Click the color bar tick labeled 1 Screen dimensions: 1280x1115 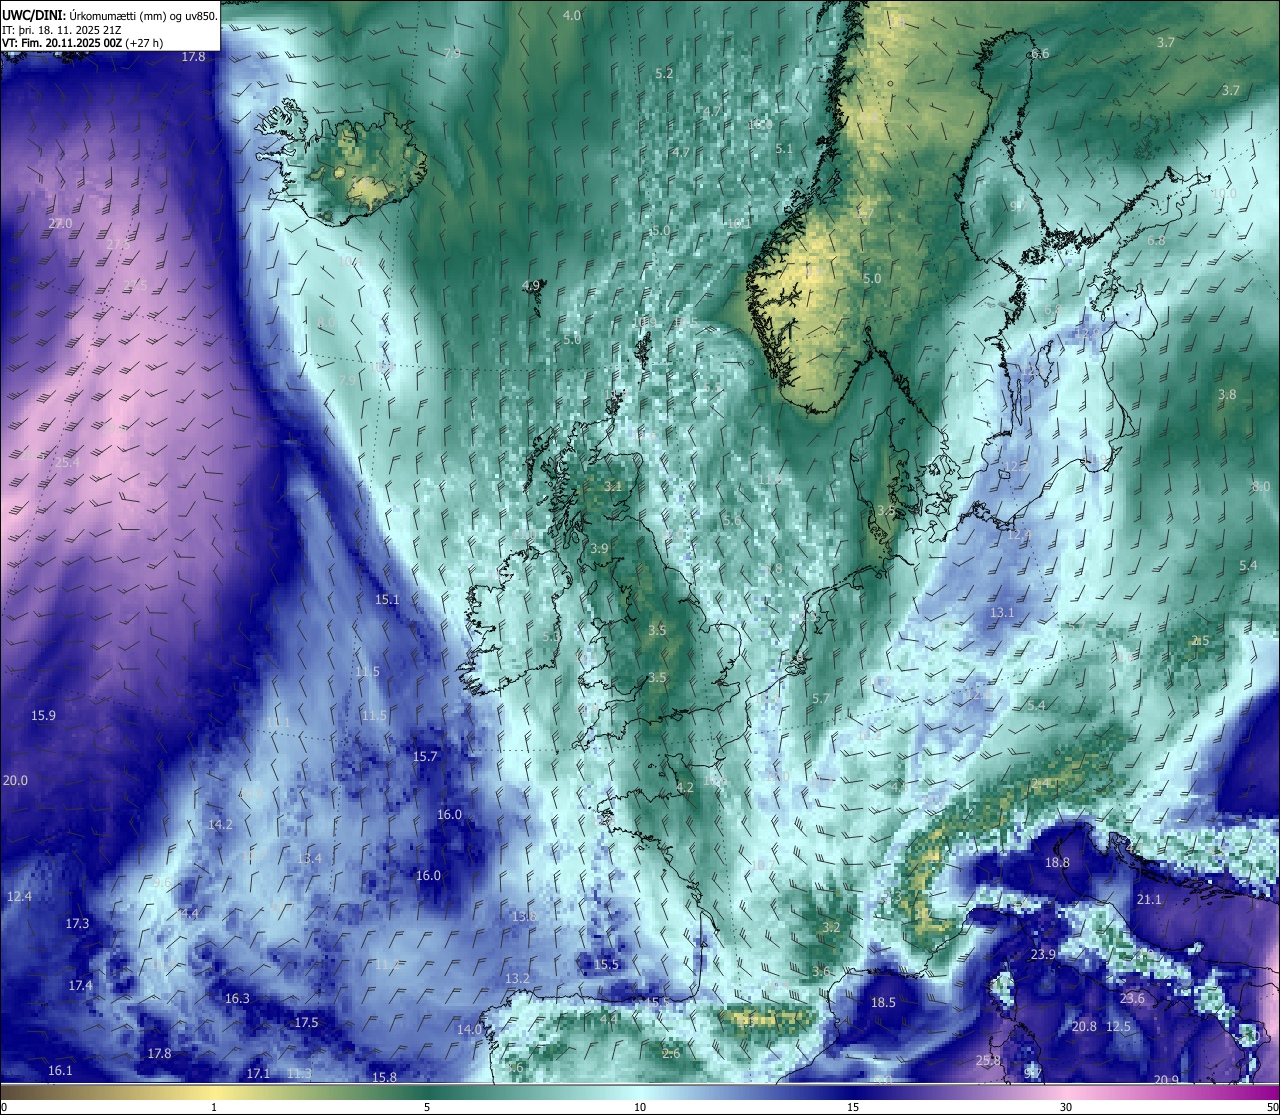point(214,1107)
